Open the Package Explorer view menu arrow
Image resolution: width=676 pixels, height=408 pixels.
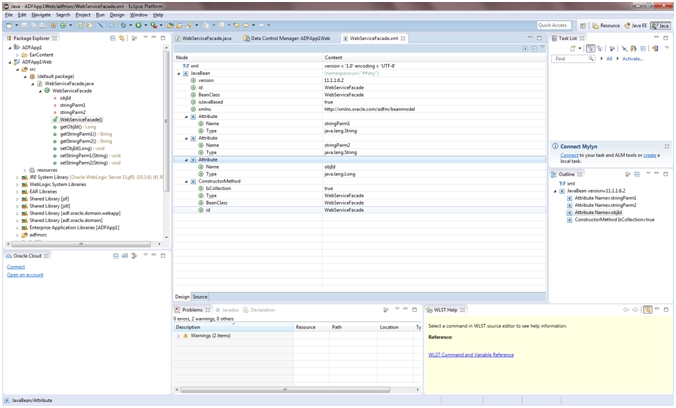[145, 38]
